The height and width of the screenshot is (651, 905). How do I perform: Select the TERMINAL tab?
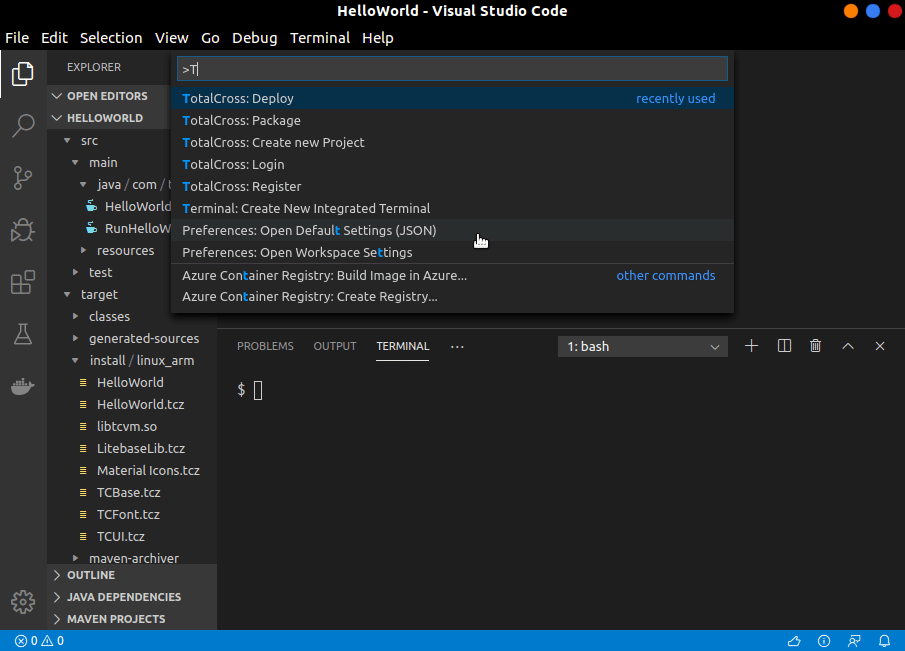pos(403,346)
